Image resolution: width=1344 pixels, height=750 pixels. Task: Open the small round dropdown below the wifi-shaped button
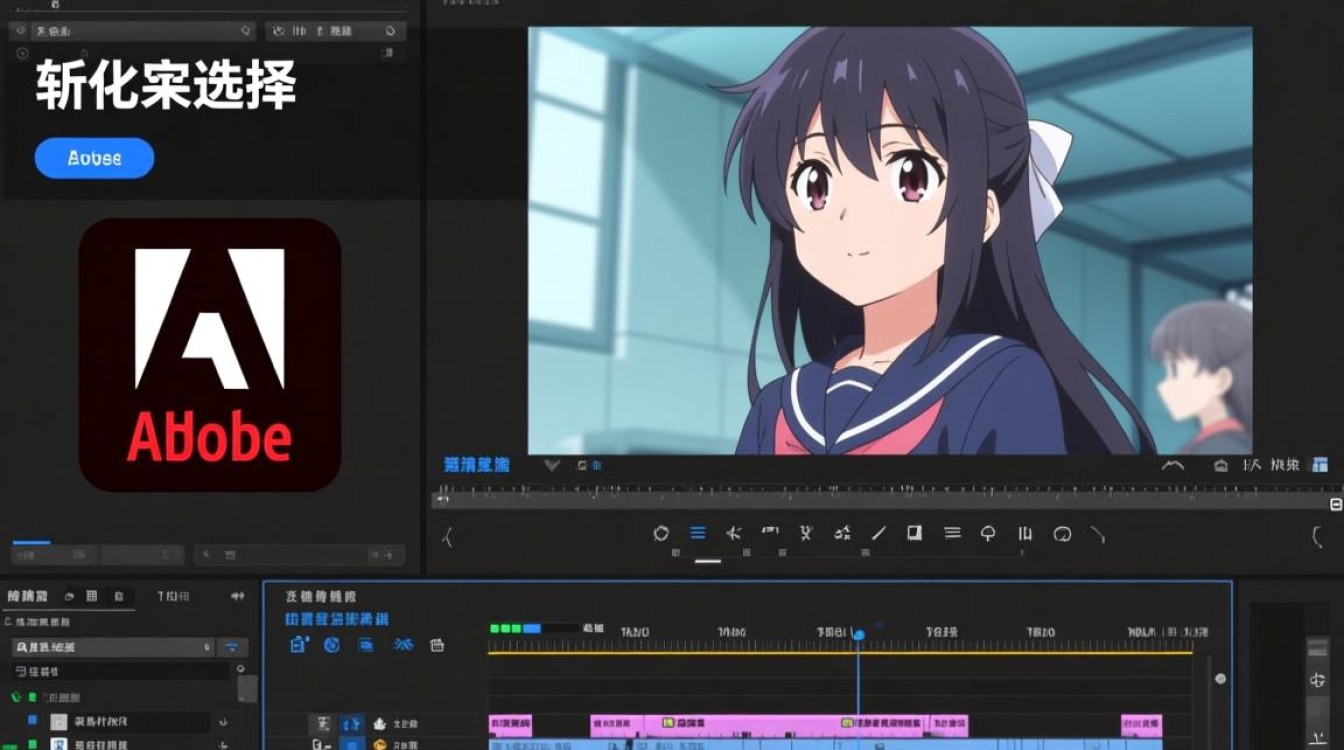click(x=240, y=669)
